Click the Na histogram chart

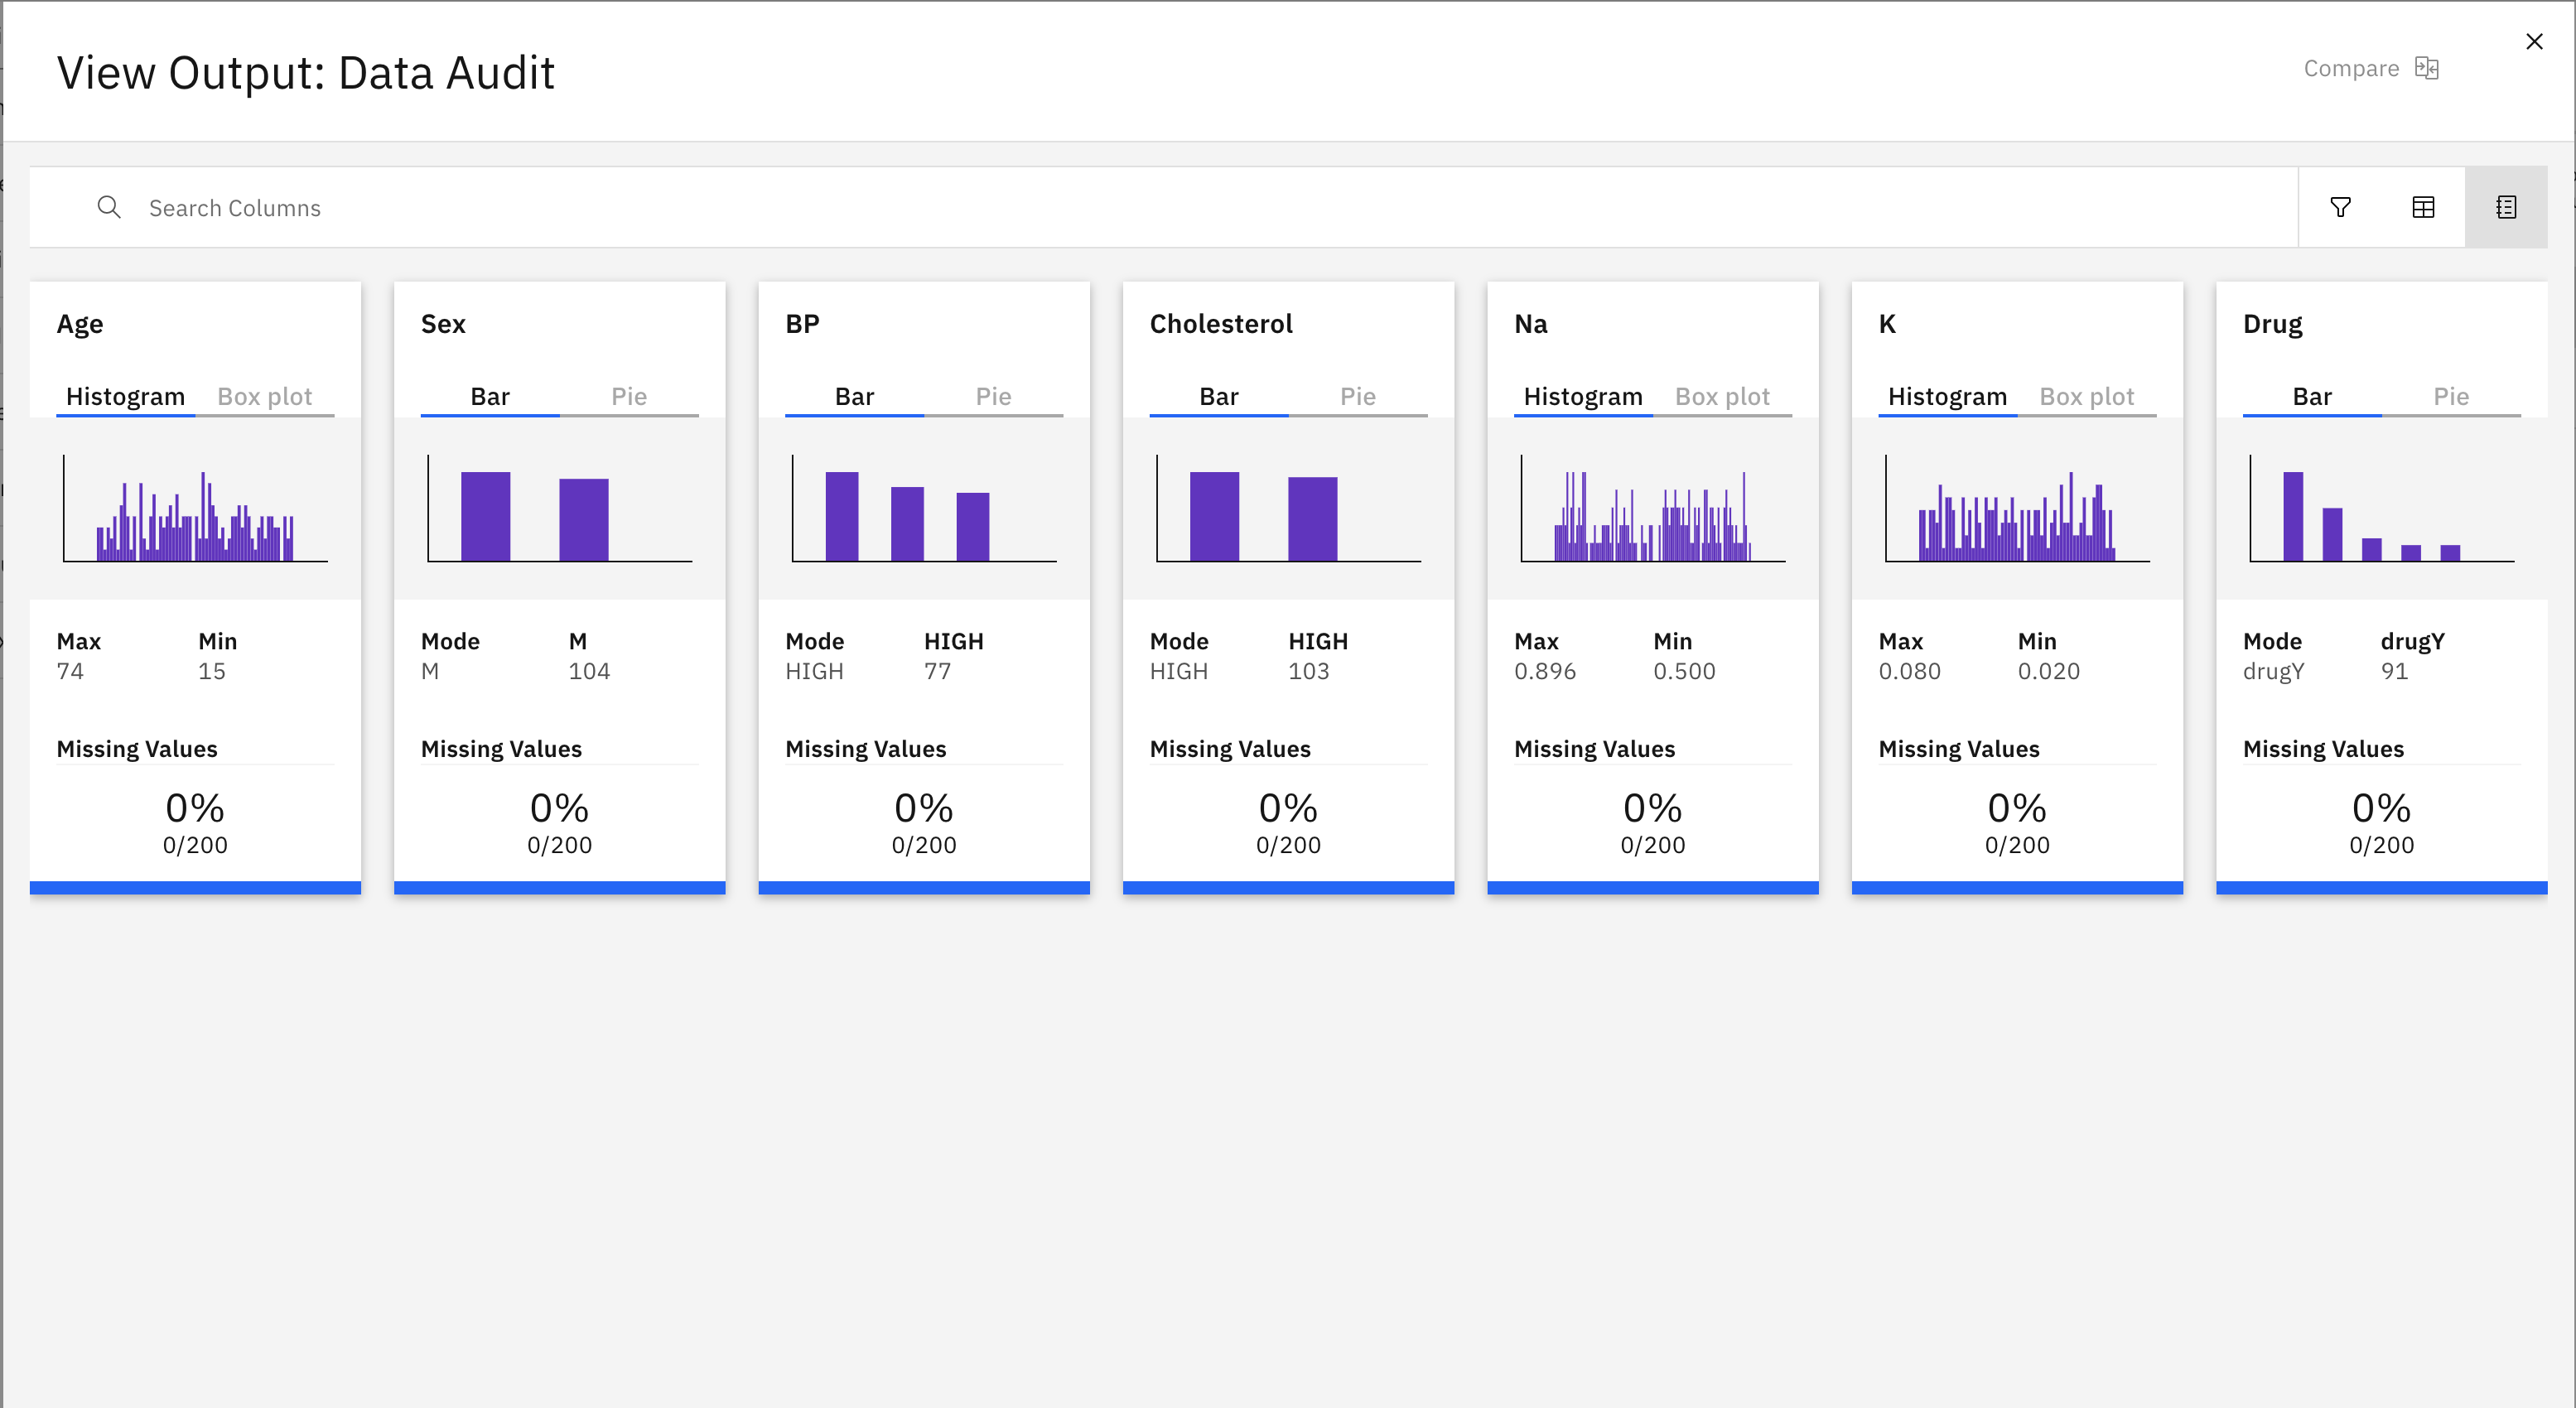1653,508
